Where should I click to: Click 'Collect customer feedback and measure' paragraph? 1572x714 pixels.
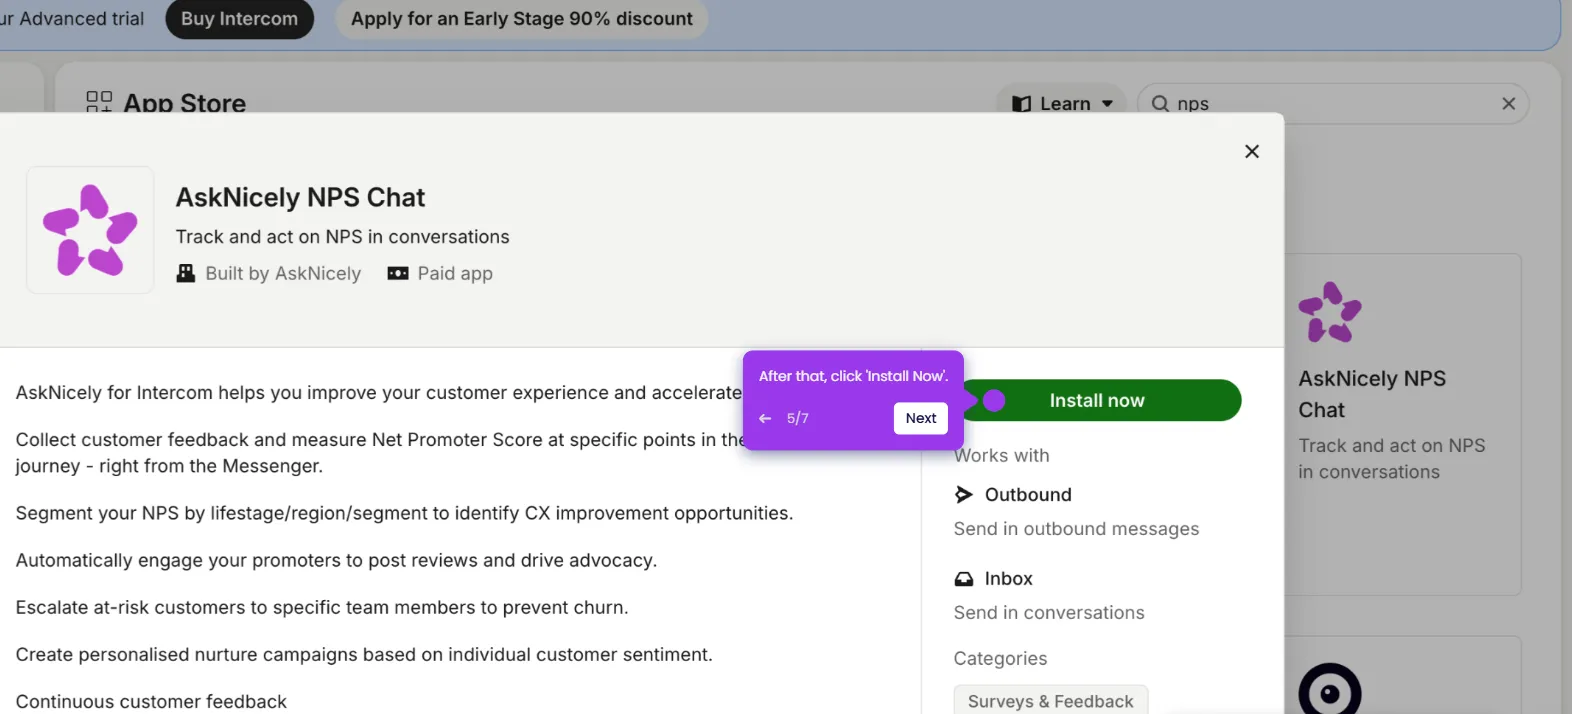point(380,452)
